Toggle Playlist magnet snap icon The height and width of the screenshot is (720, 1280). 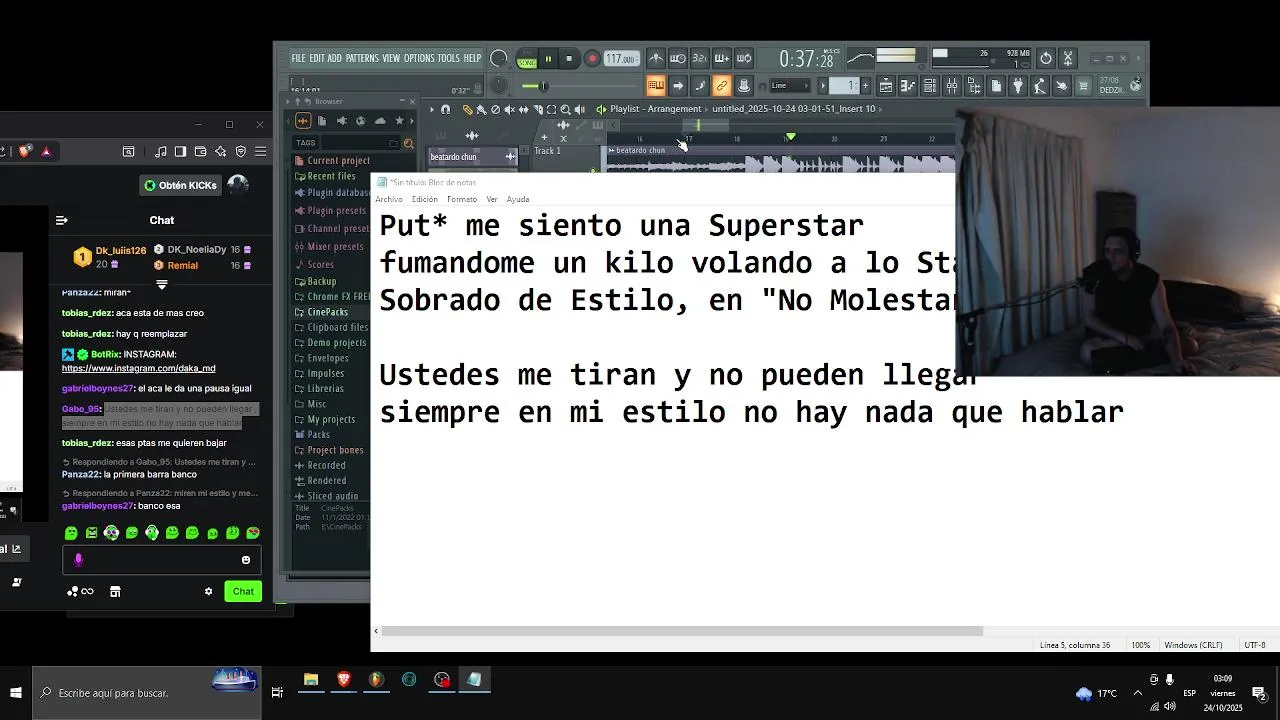click(446, 109)
